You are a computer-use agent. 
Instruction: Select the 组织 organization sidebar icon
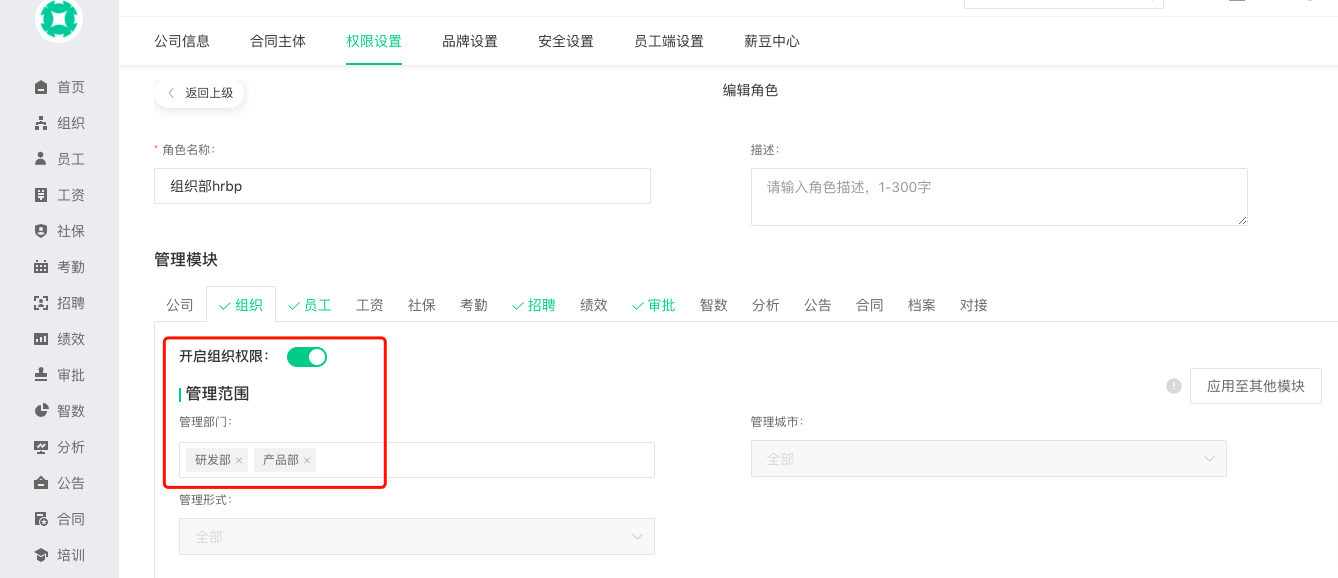[x=41, y=123]
